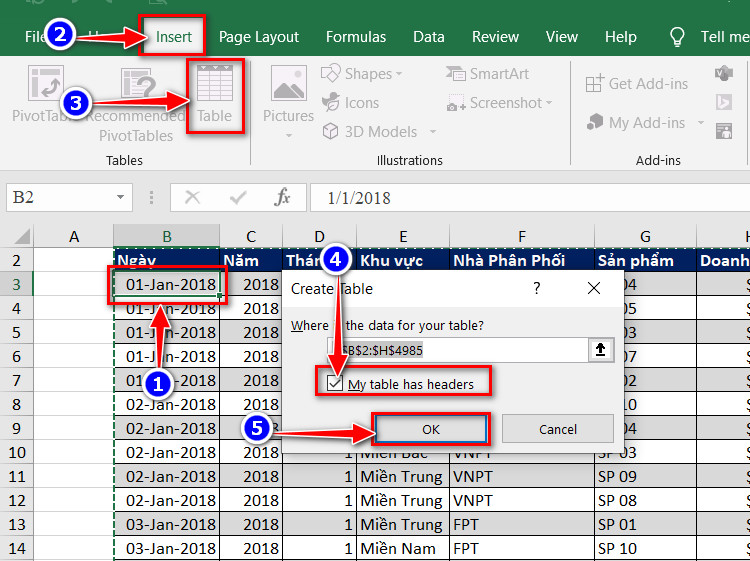
Task: Open the Review tab
Action: (495, 37)
